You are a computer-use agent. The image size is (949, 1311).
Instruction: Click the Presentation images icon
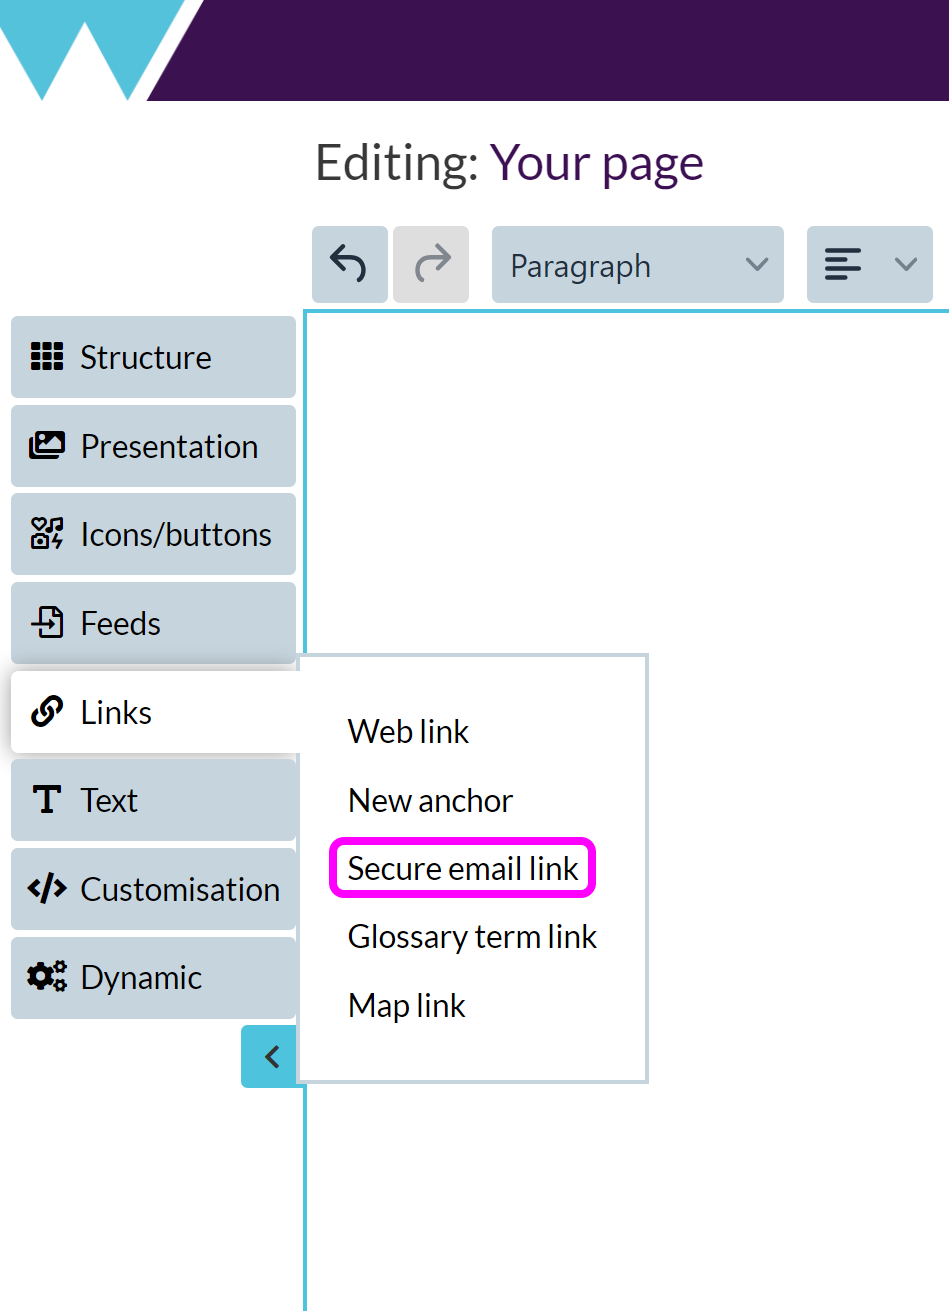[47, 446]
